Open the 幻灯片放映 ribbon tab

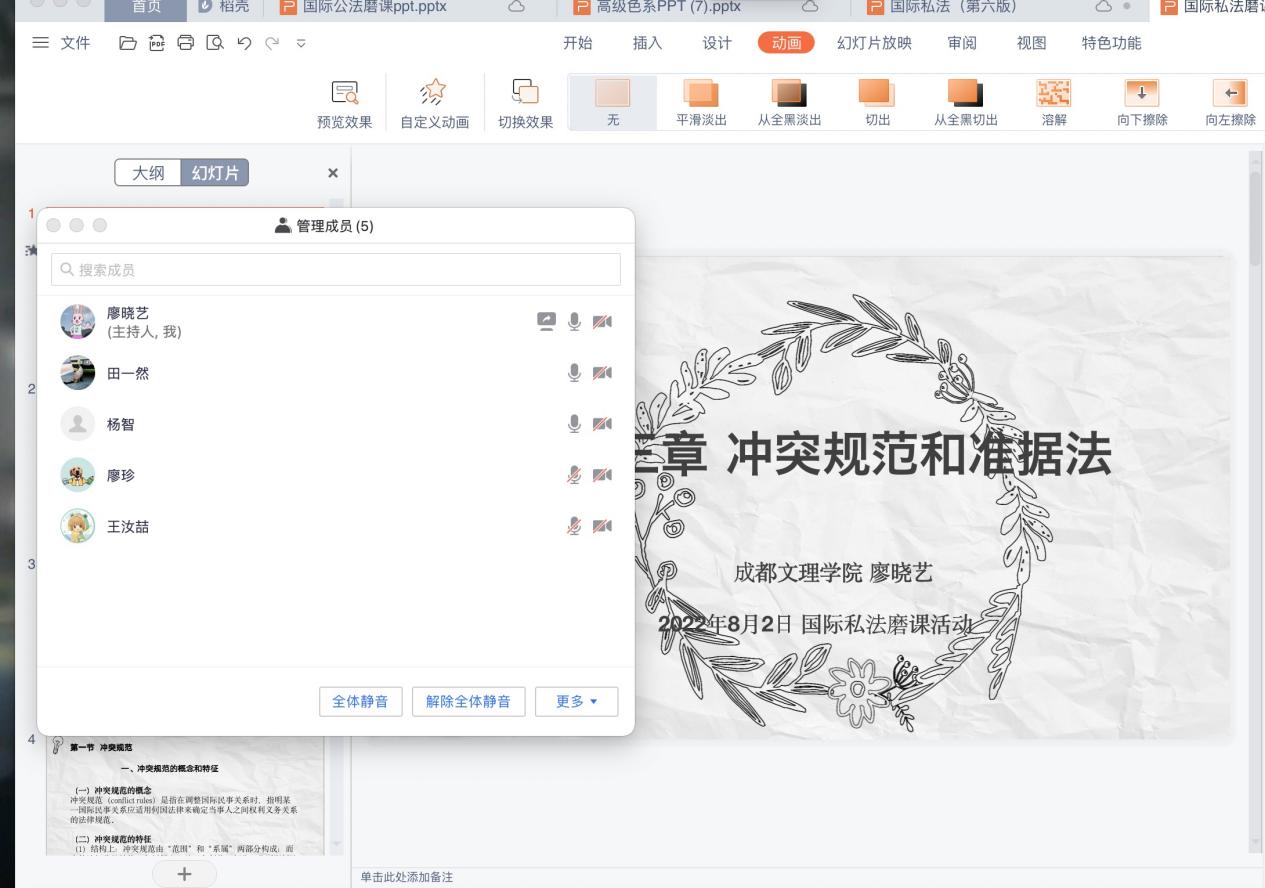pyautogui.click(x=874, y=43)
